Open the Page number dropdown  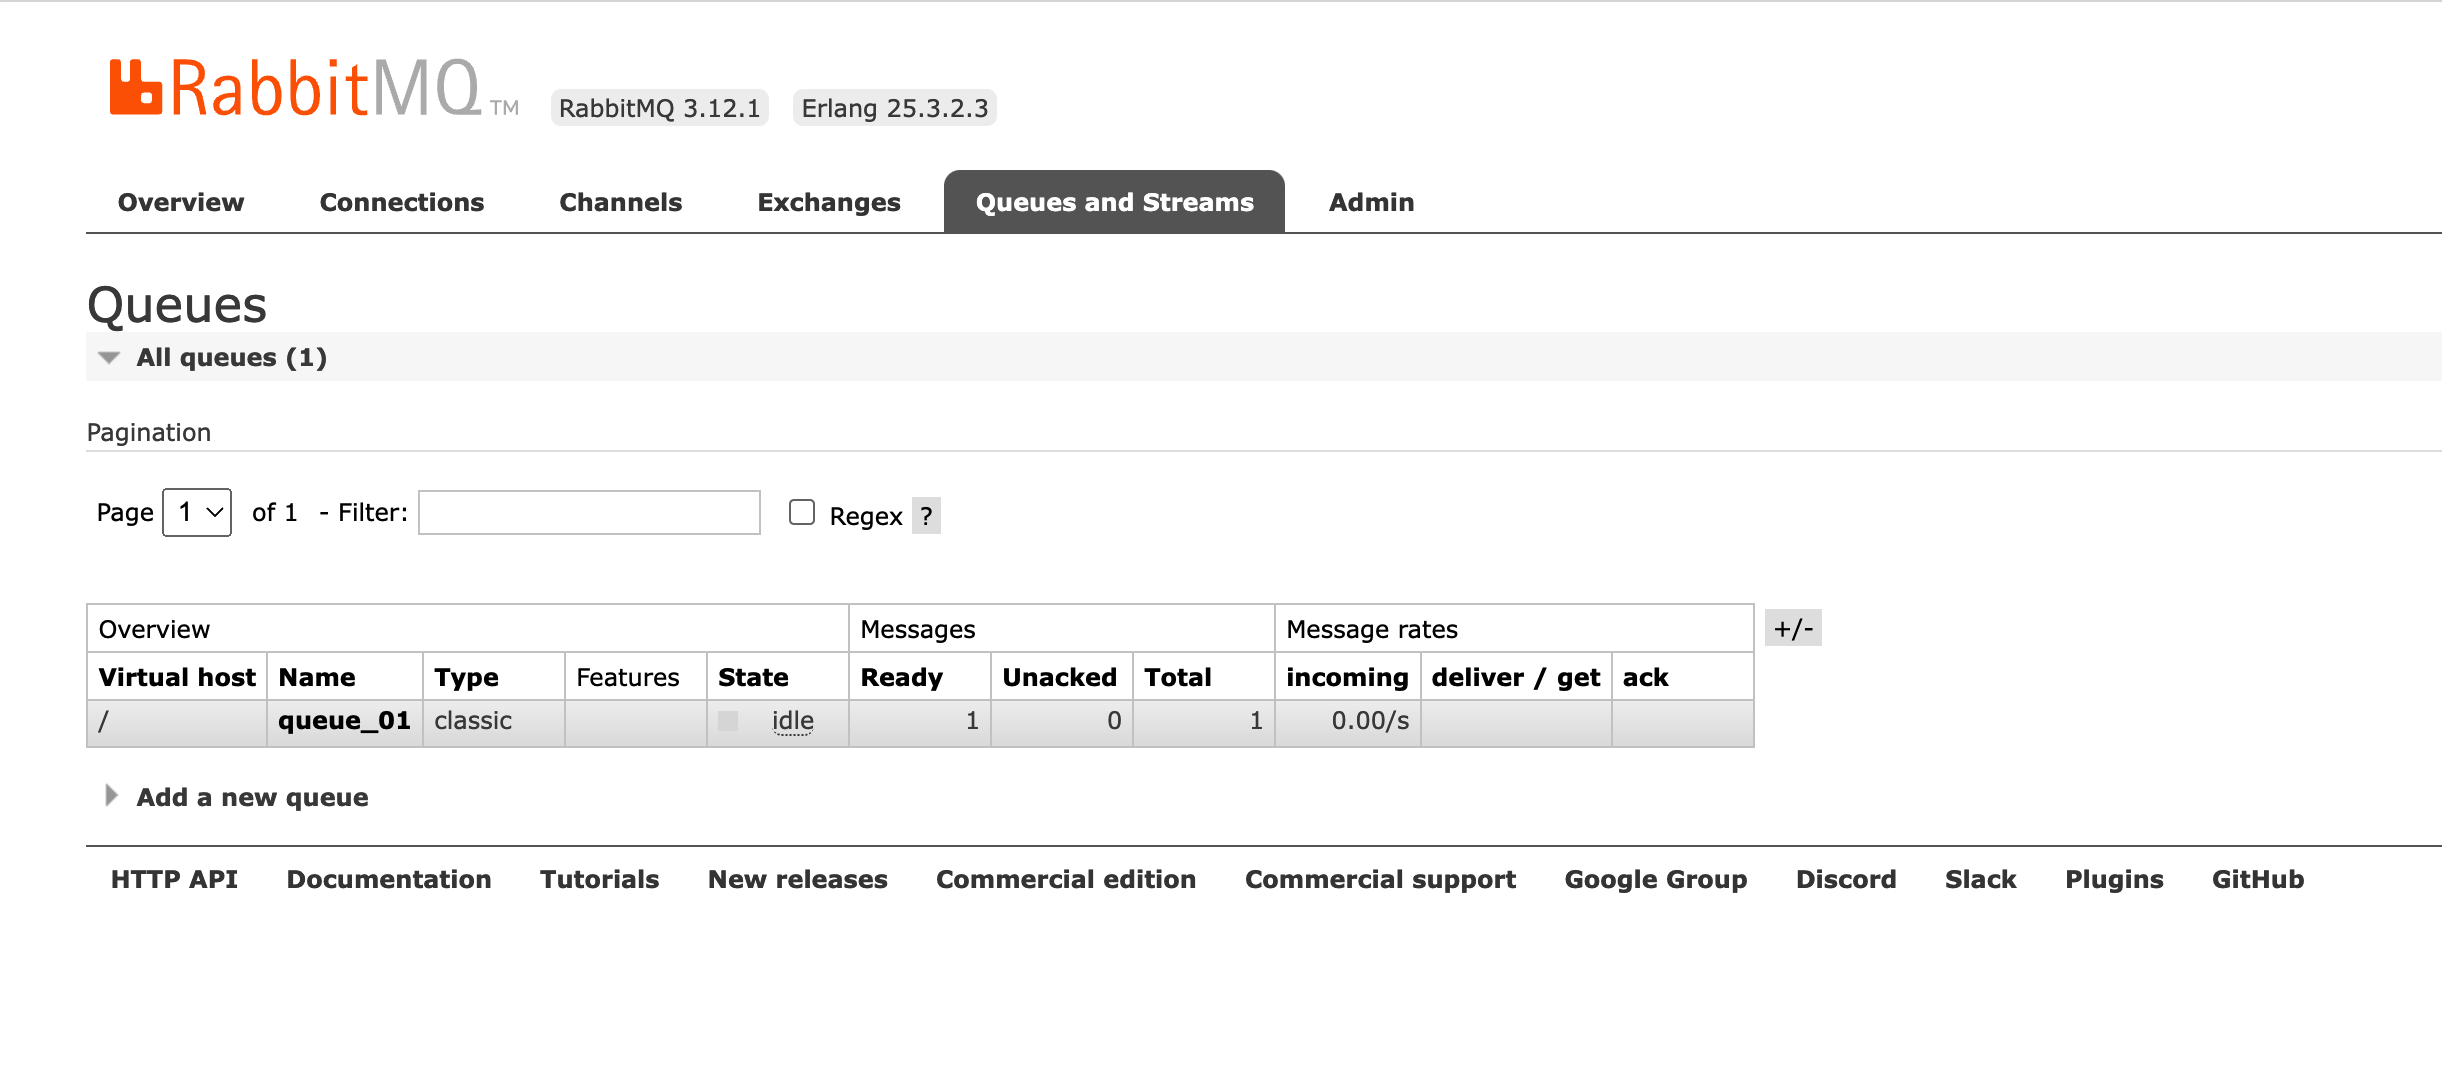point(197,512)
